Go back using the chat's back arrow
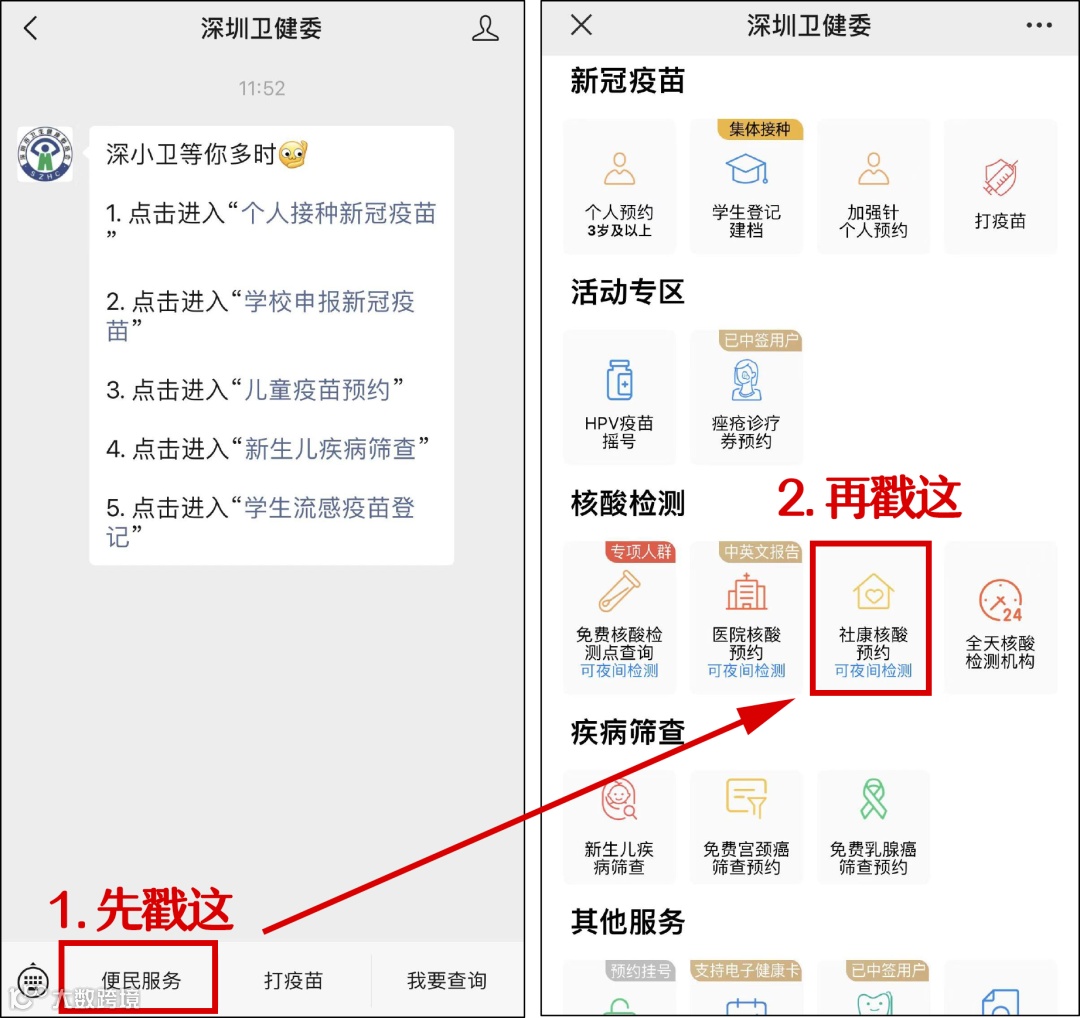Image resolution: width=1080 pixels, height=1018 pixels. [x=30, y=28]
